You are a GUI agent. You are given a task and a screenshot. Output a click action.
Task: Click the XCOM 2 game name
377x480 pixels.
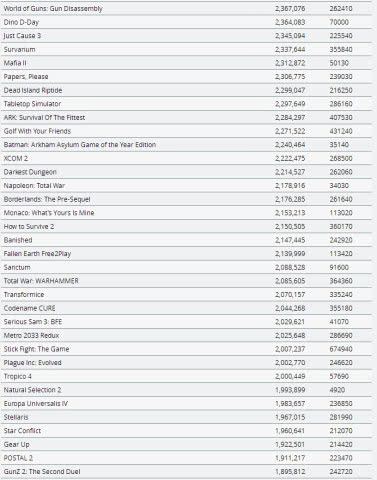coord(16,158)
